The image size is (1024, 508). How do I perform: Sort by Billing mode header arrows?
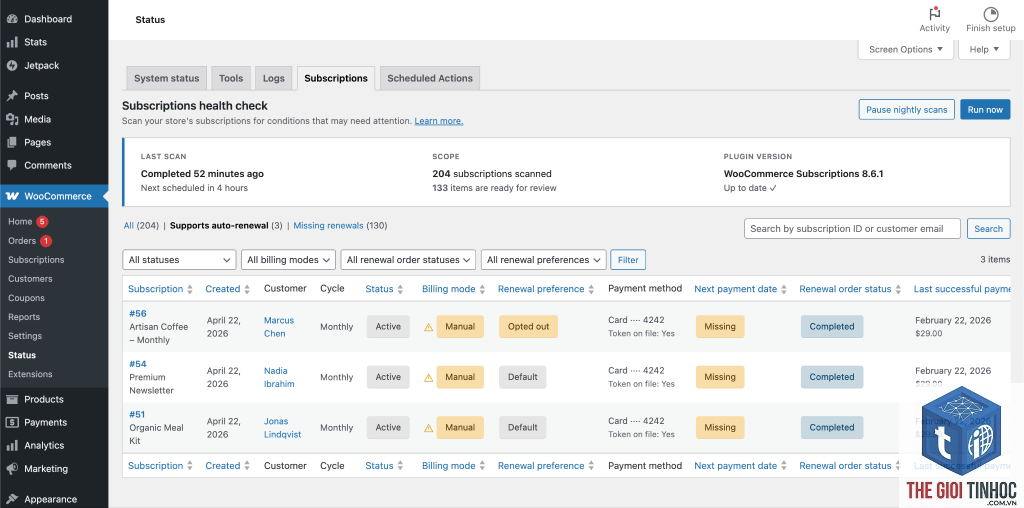click(x=482, y=289)
